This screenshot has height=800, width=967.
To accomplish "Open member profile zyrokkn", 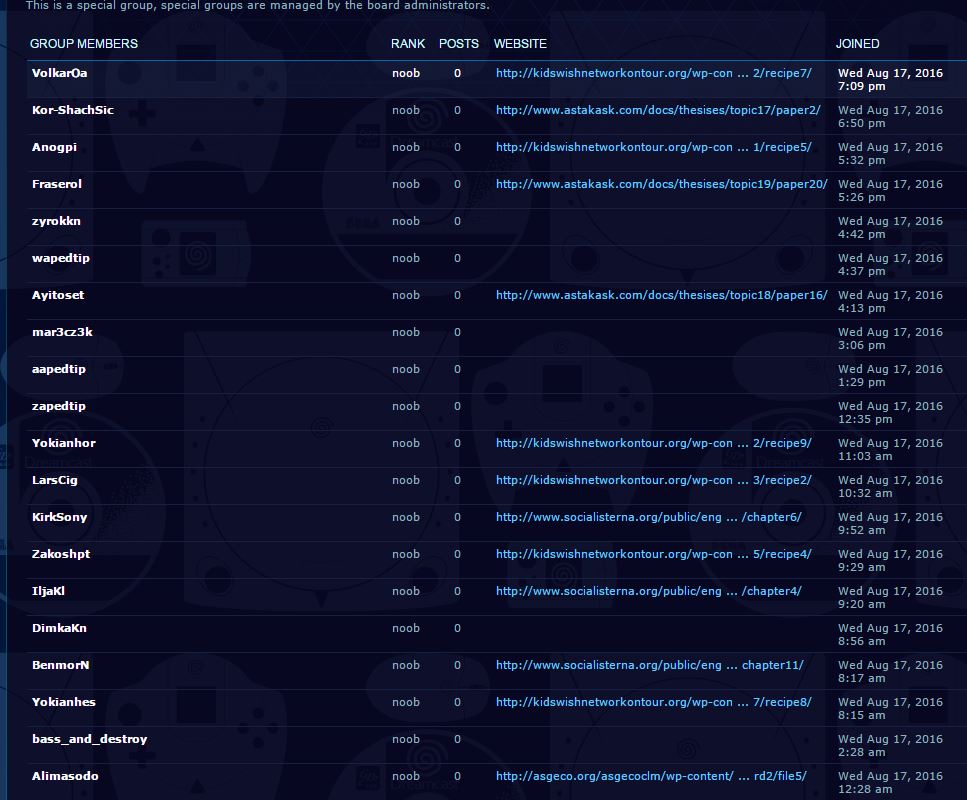I will [x=56, y=221].
